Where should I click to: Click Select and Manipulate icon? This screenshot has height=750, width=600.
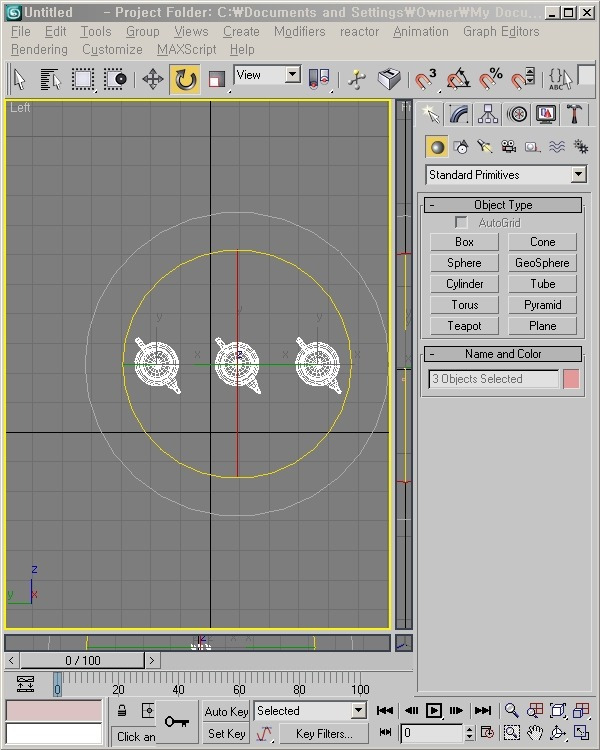tap(357, 79)
